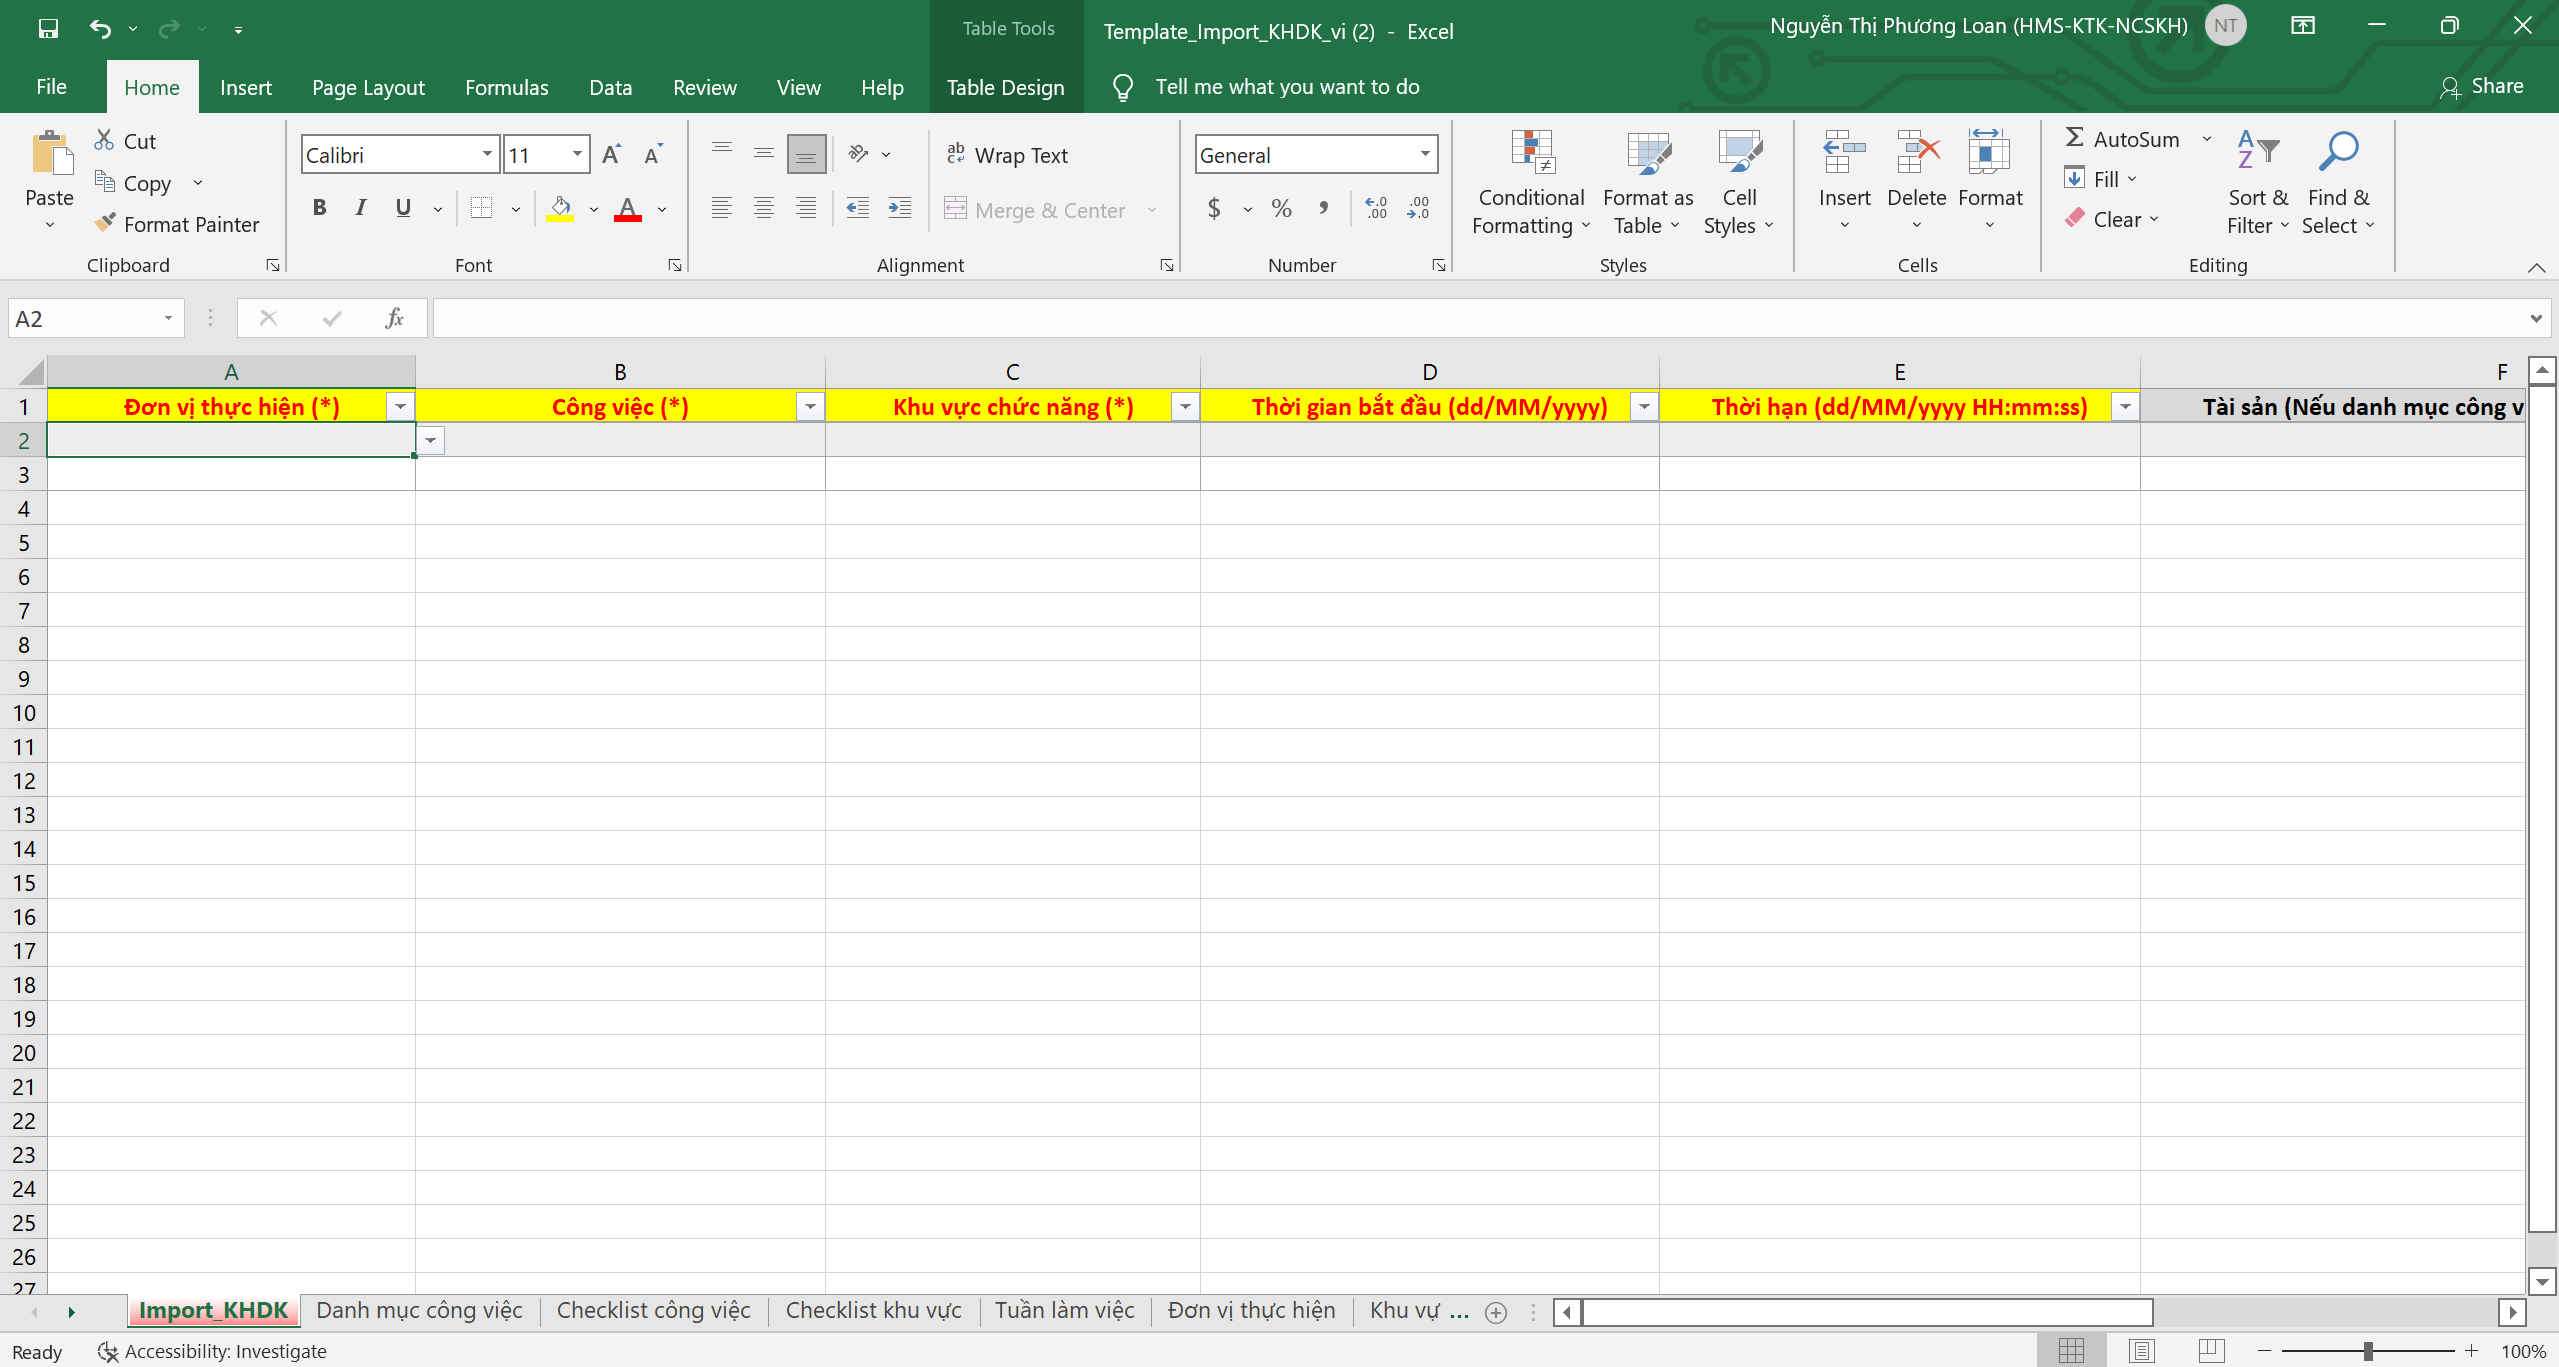Click the Conditional Formatting icon
This screenshot has width=2559, height=1367.
coord(1531,153)
